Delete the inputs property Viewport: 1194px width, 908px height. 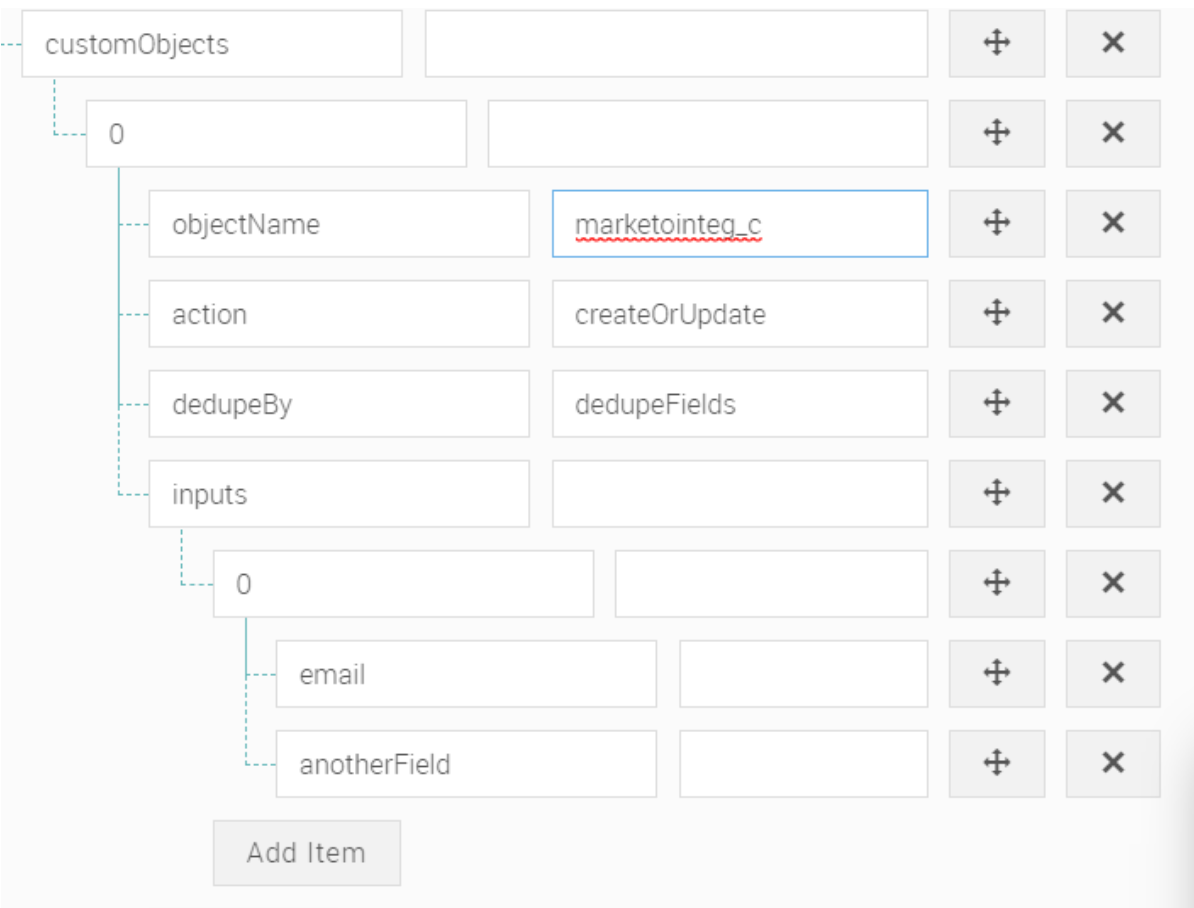1112,494
